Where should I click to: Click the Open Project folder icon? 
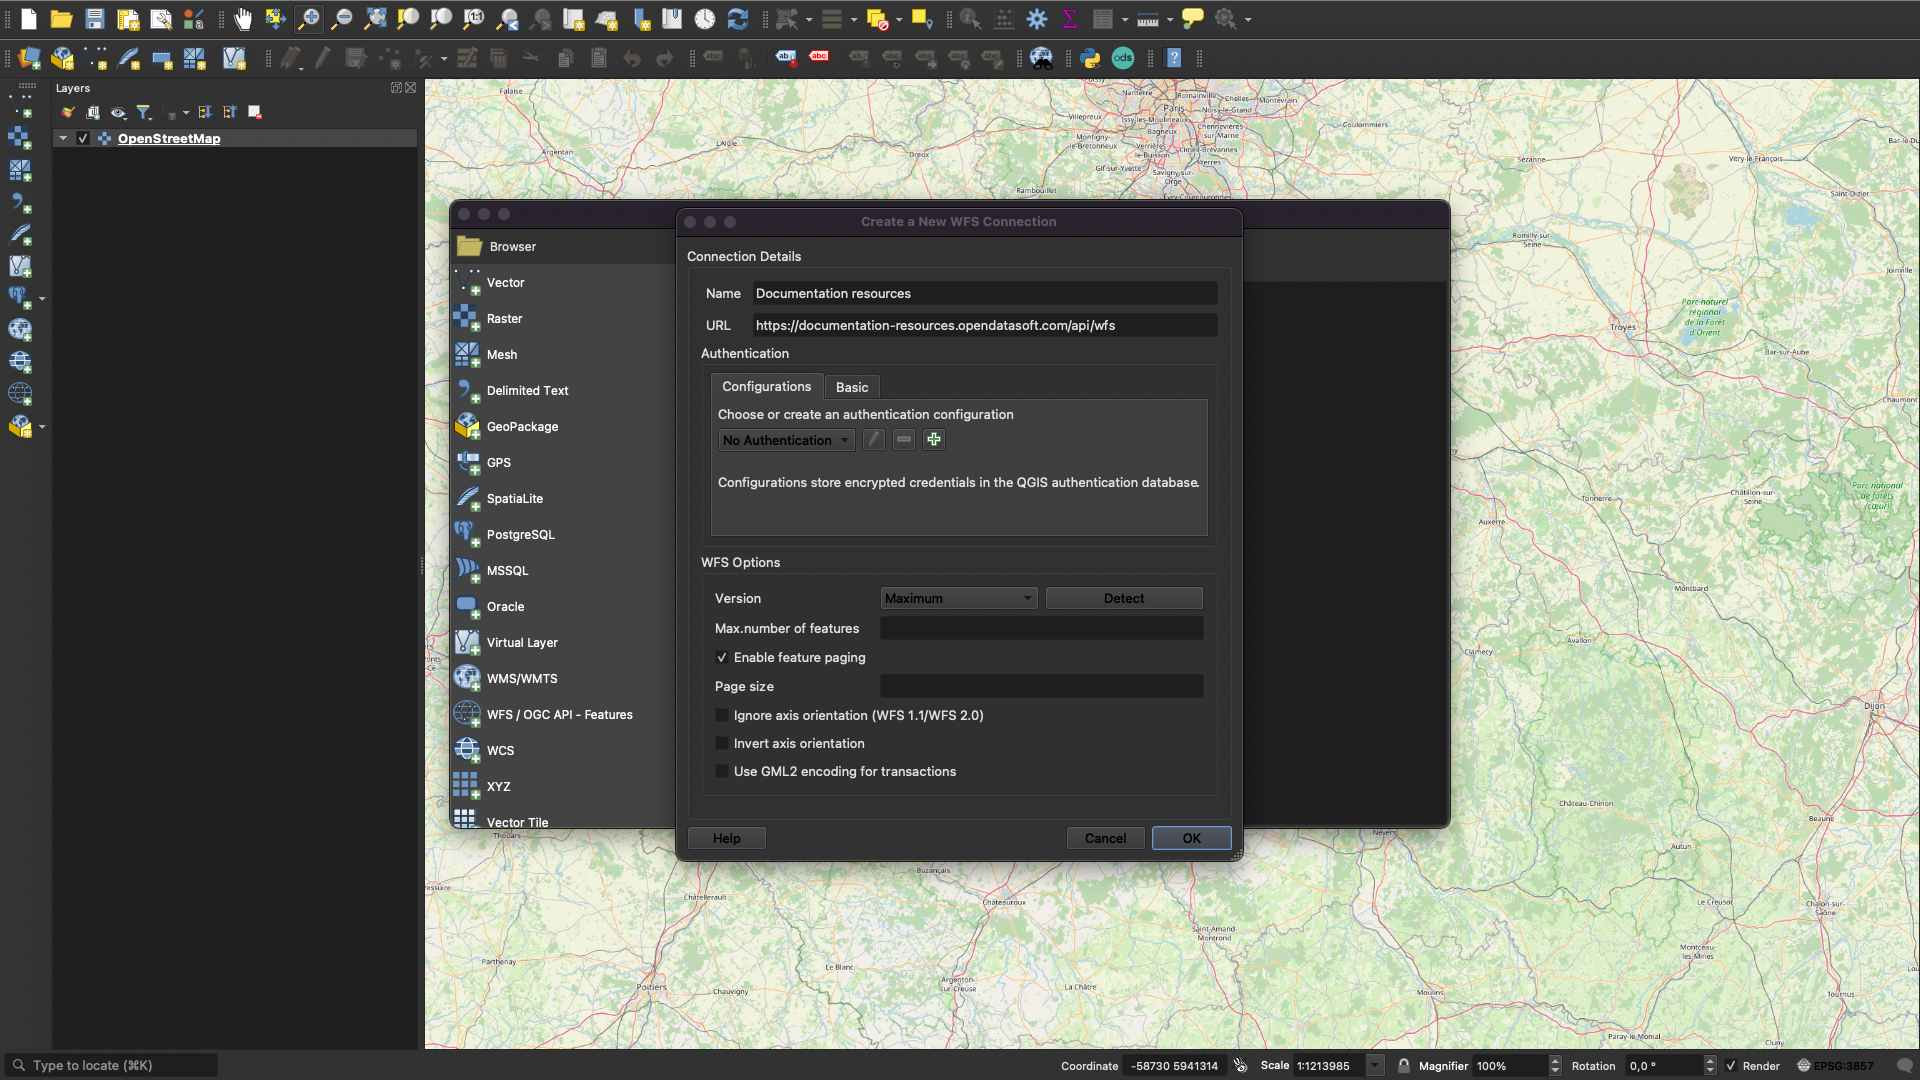(x=61, y=19)
